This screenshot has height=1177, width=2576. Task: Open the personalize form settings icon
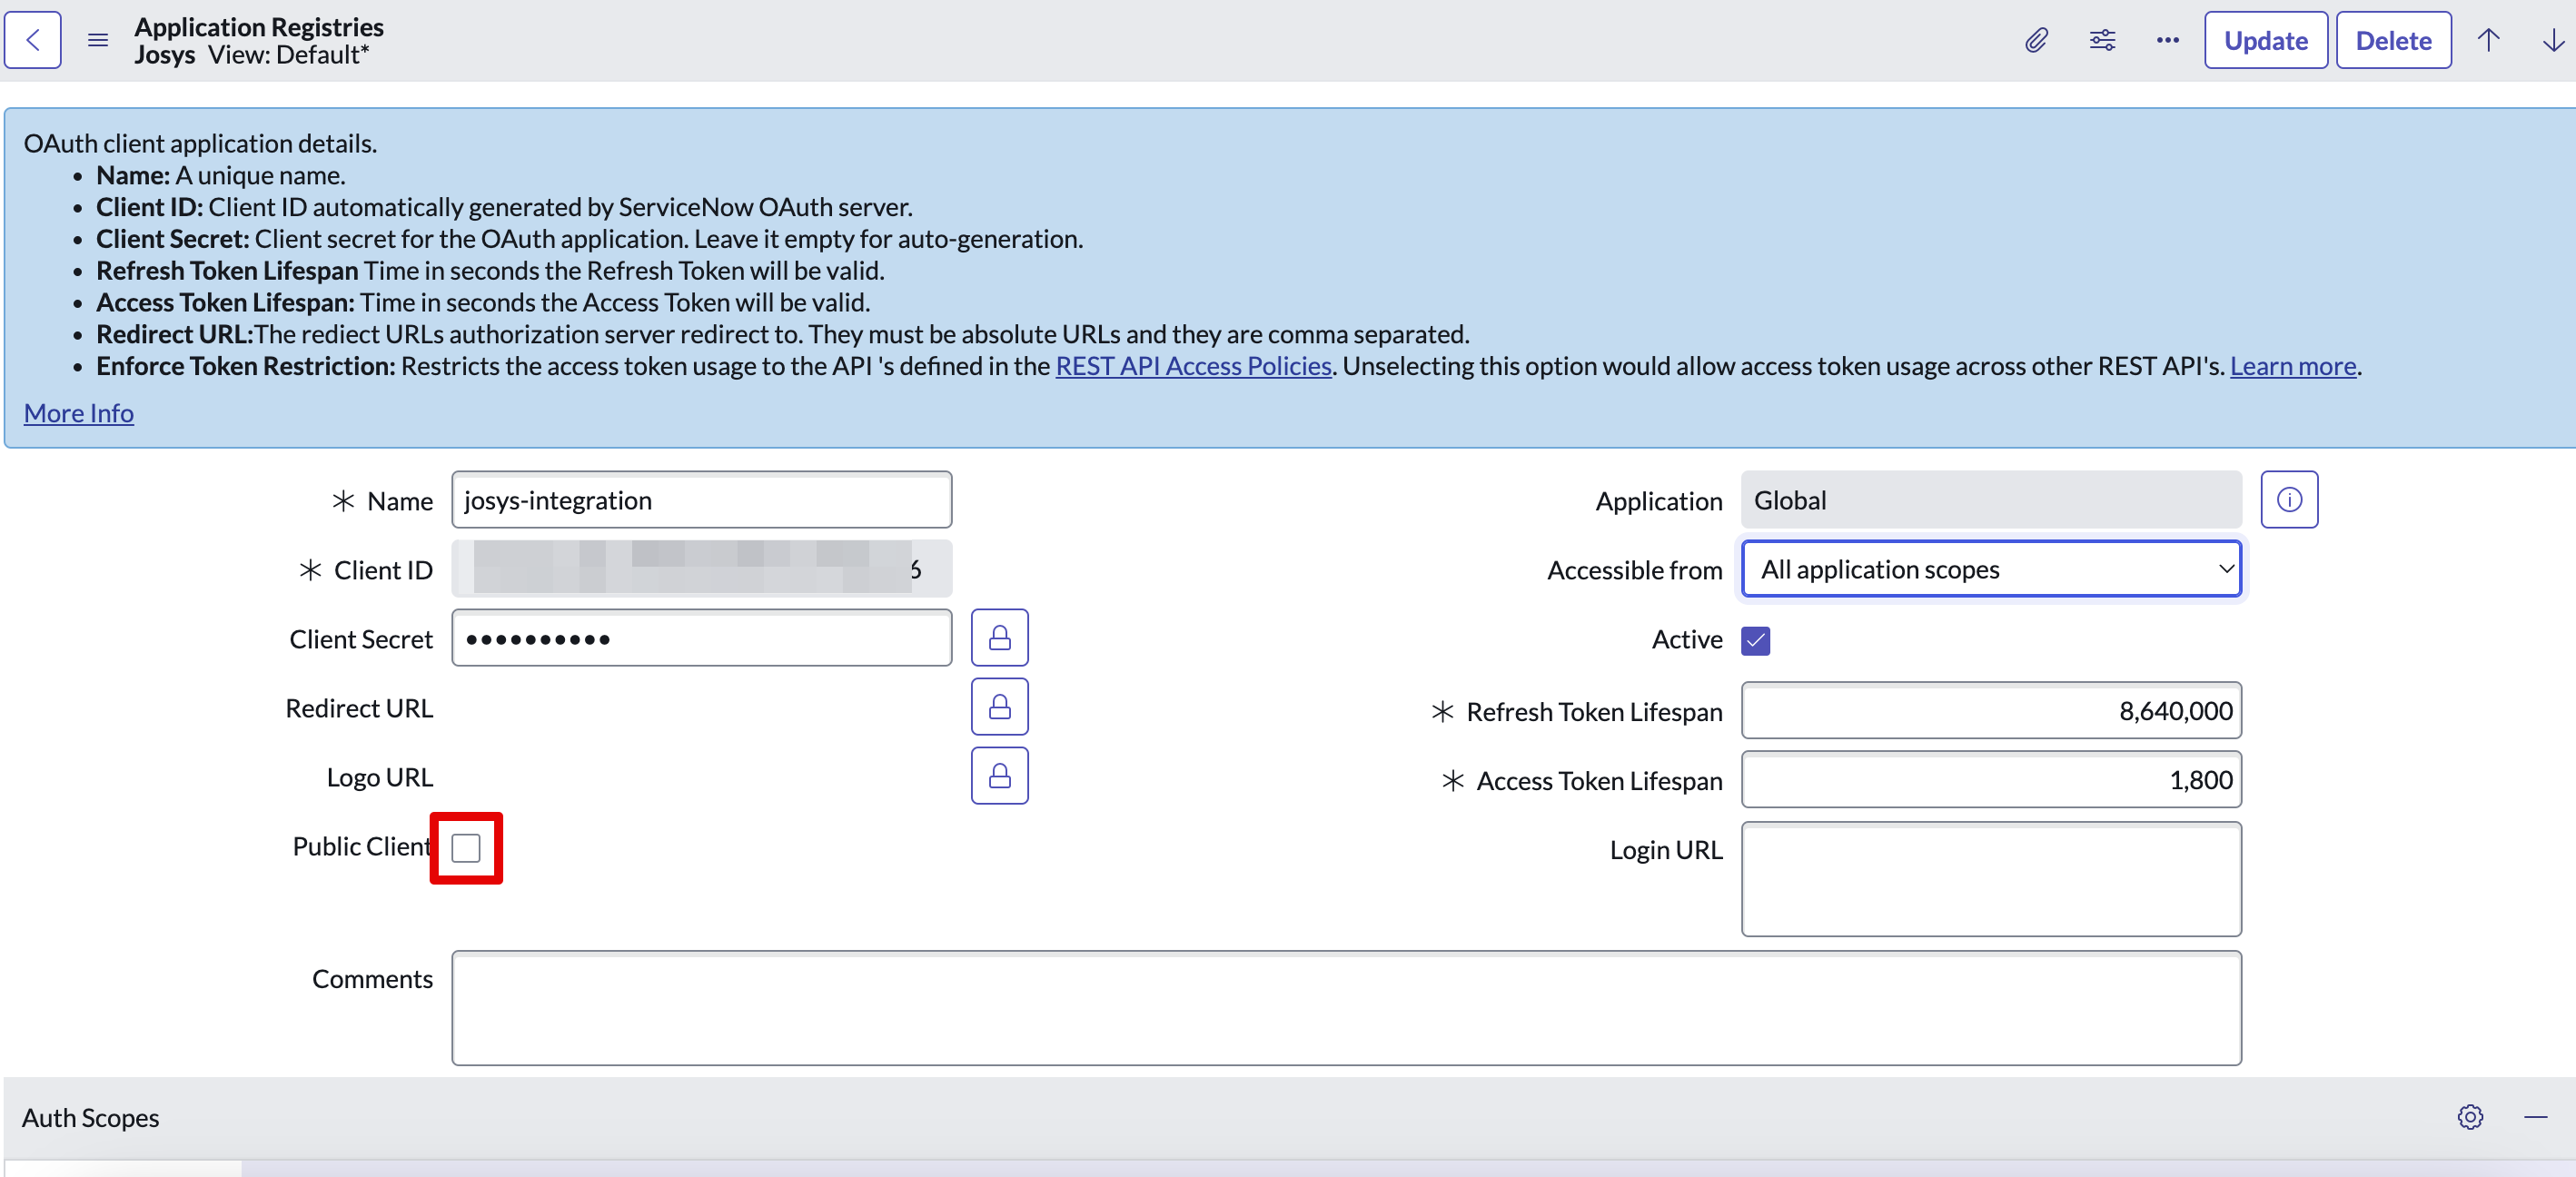[2102, 40]
